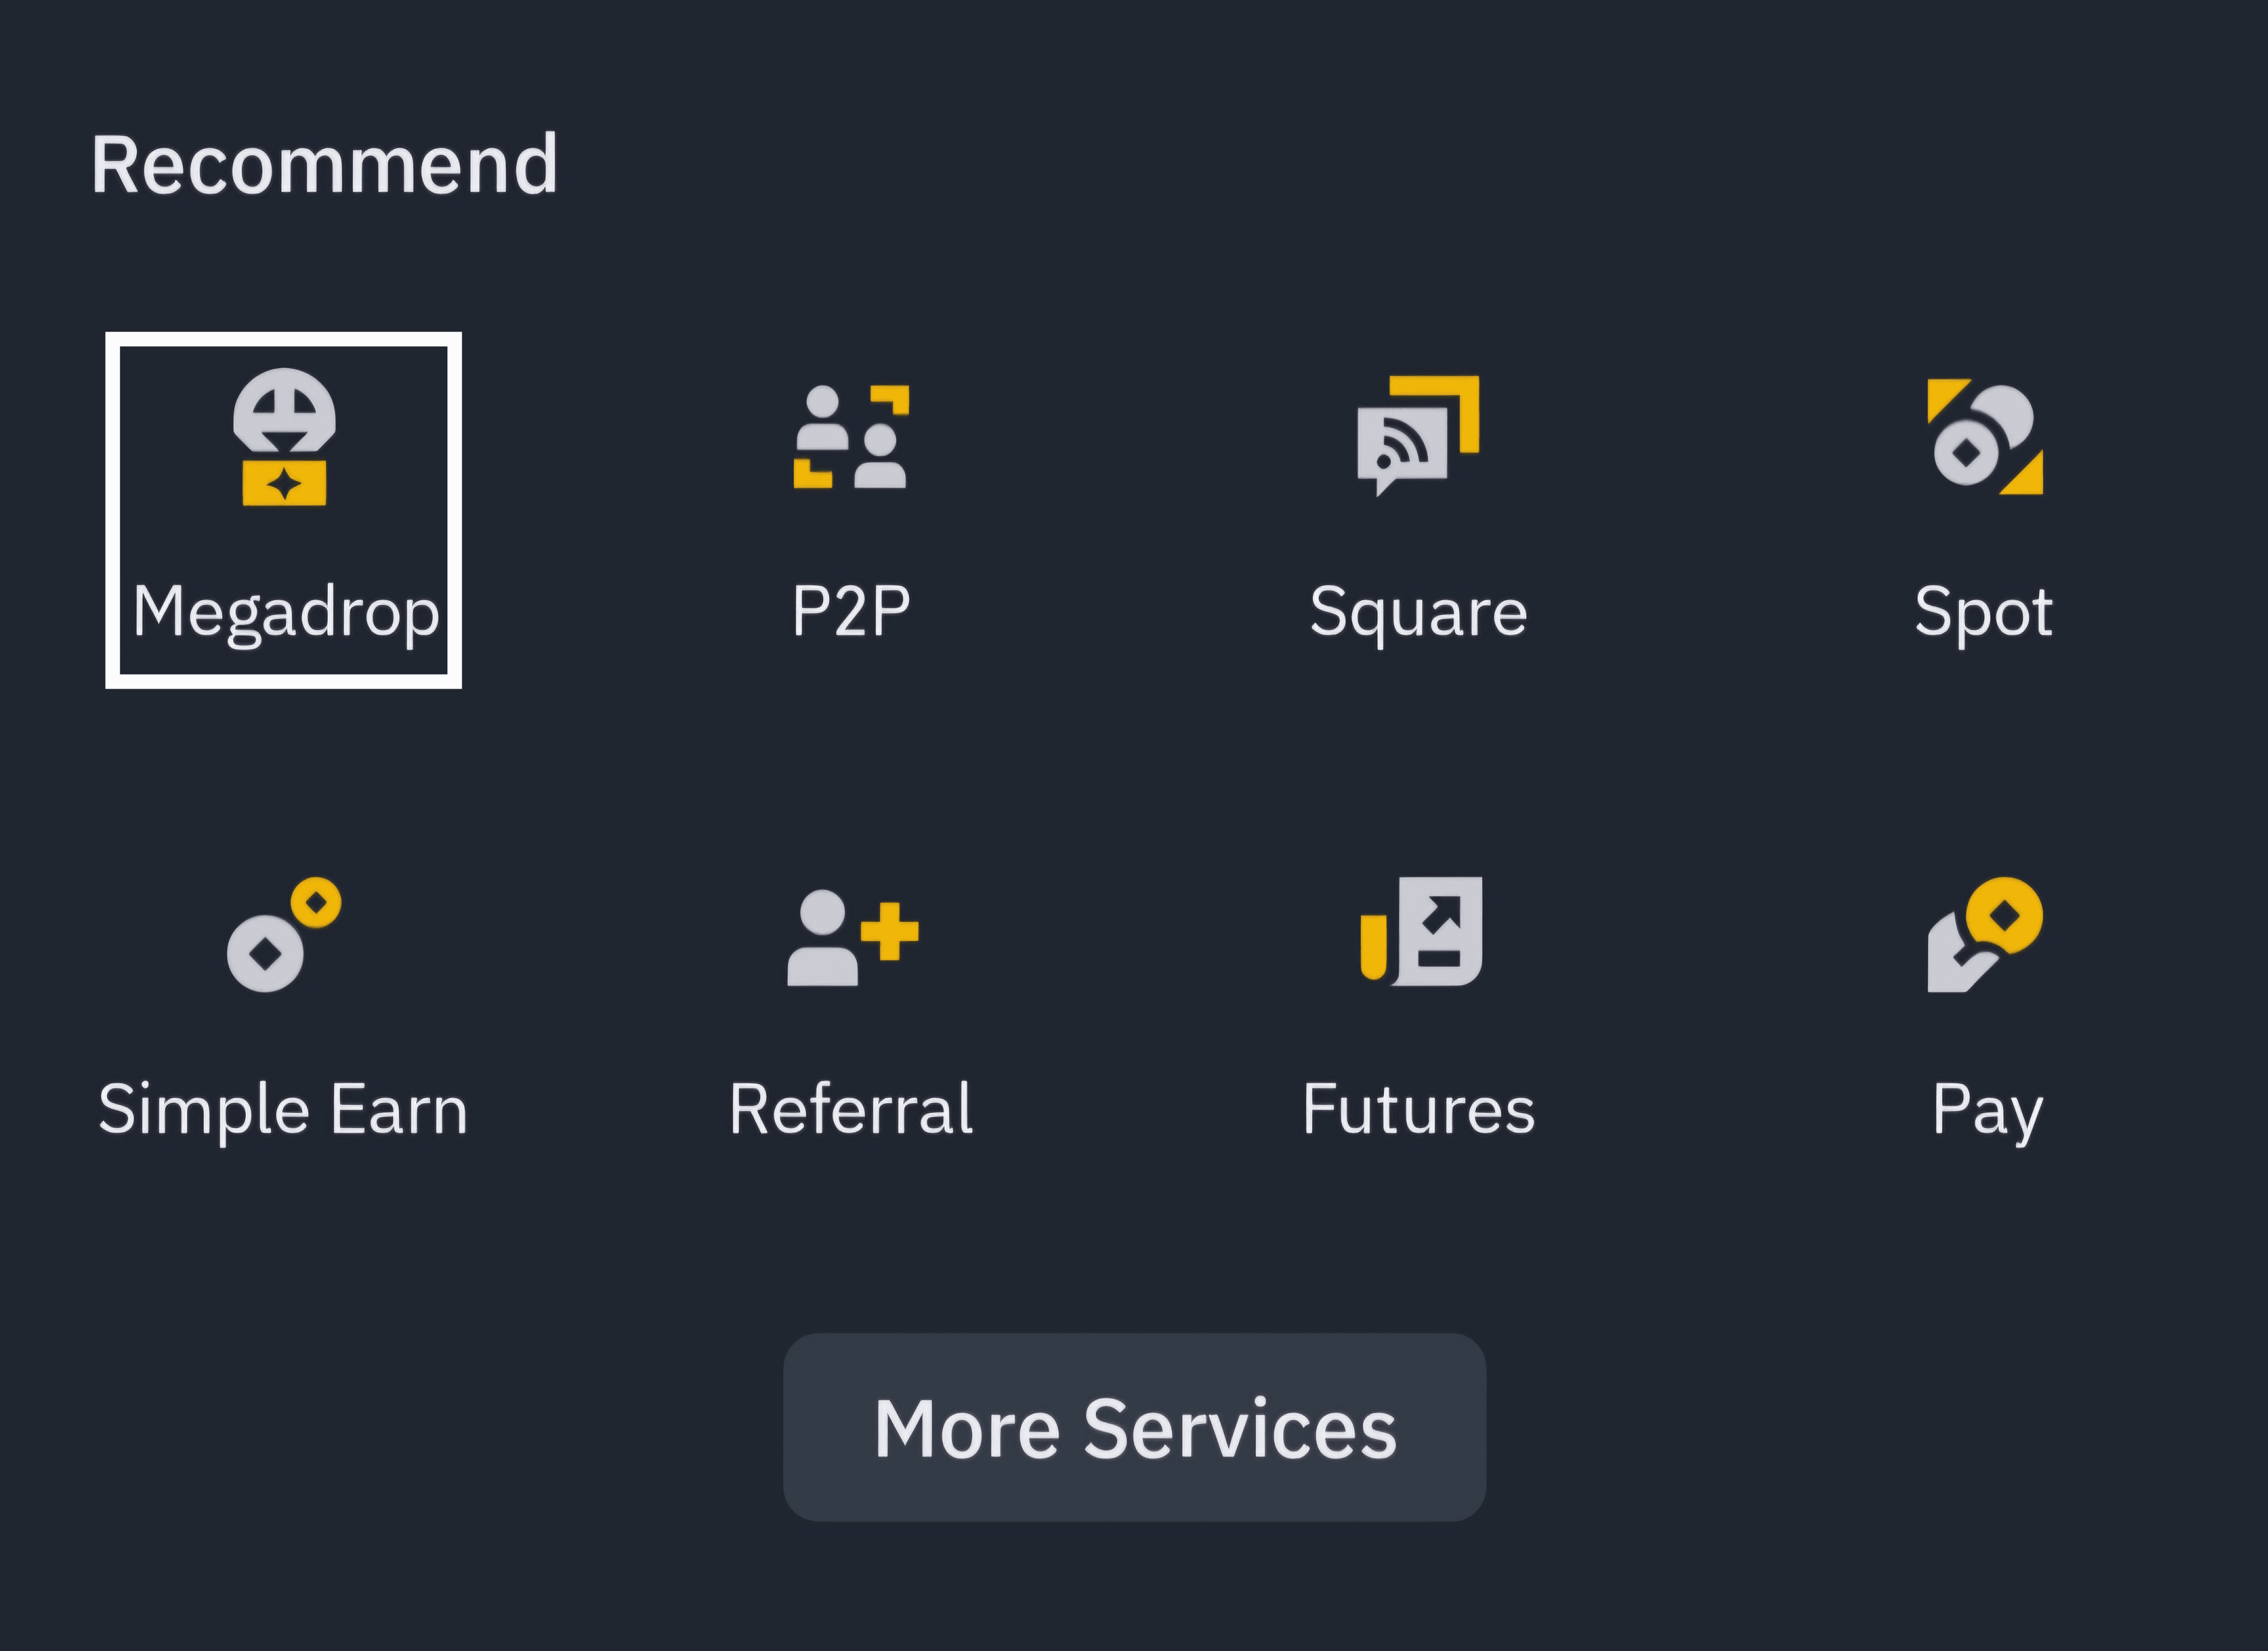Image resolution: width=2268 pixels, height=1651 pixels.
Task: Select the Referral text label
Action: [851, 1109]
